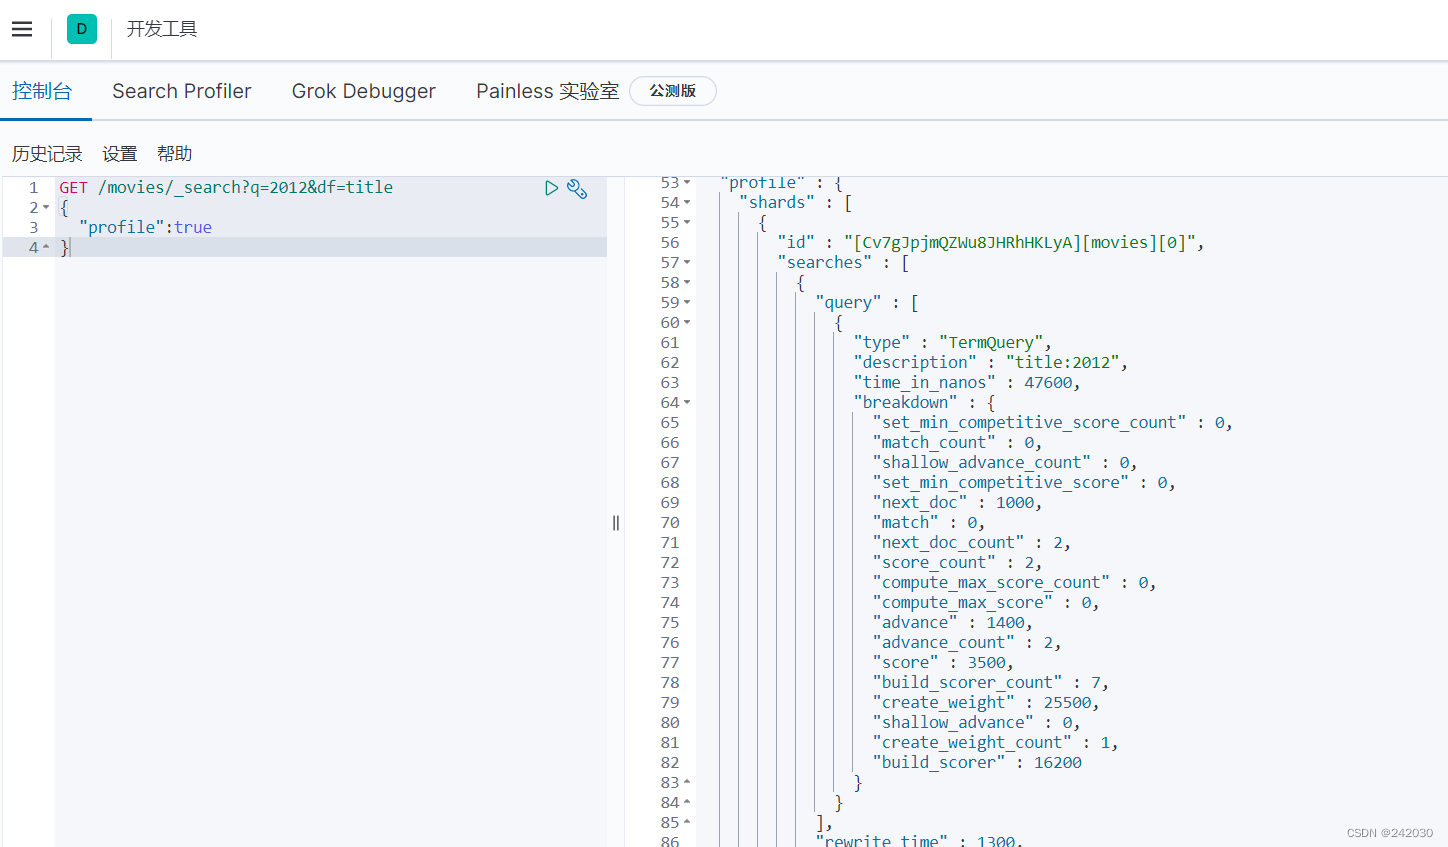Collapse "breakdown" object at output line 64
The image size is (1448, 847).
point(687,403)
